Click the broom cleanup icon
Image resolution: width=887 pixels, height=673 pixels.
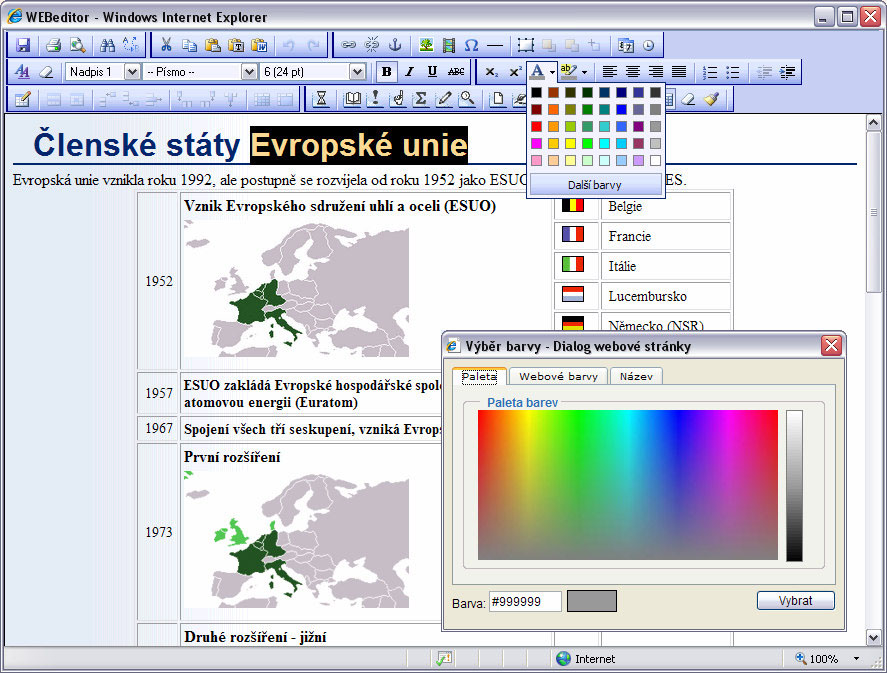click(711, 100)
